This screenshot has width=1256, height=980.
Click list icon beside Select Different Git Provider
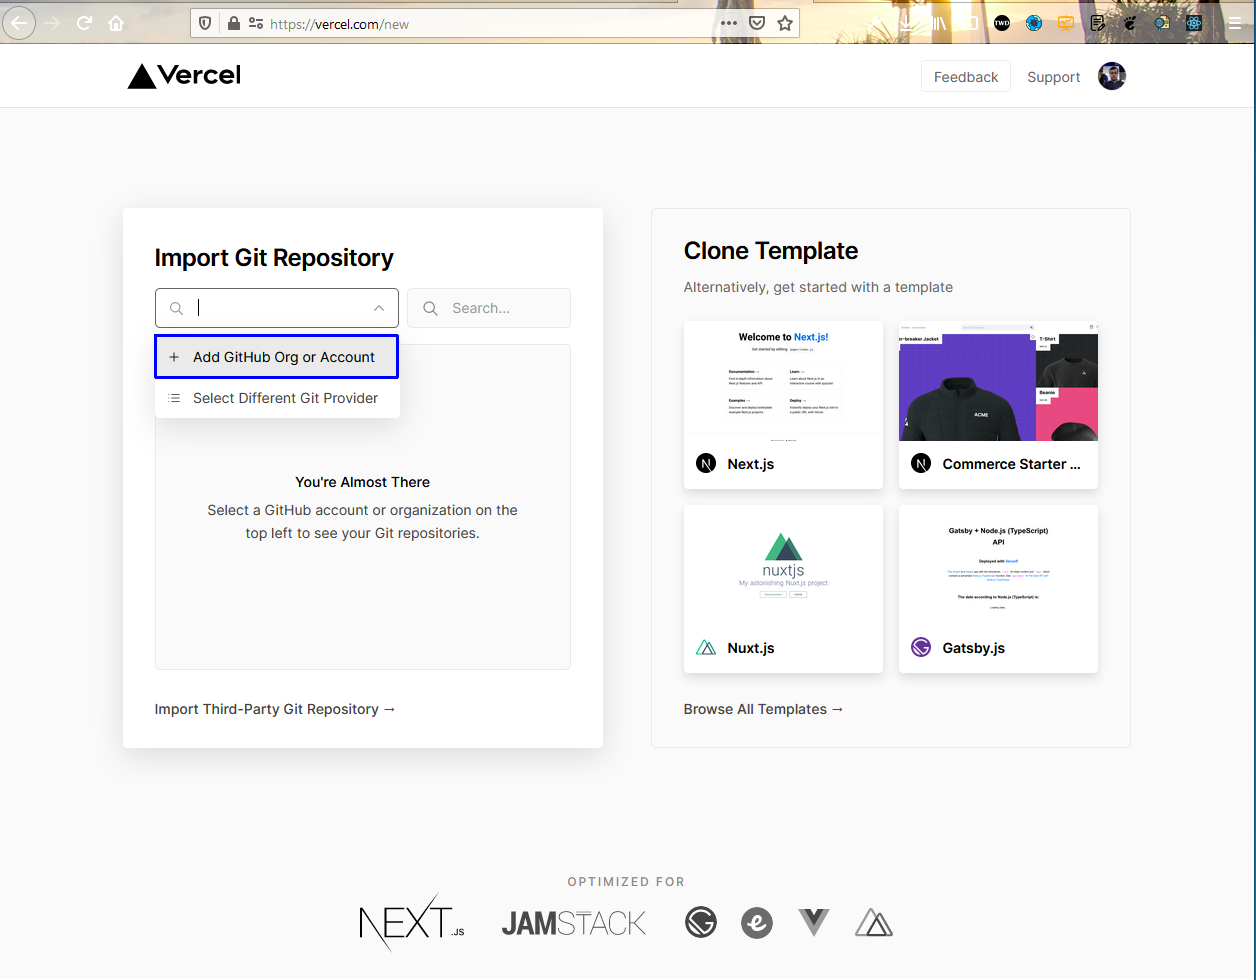174,398
